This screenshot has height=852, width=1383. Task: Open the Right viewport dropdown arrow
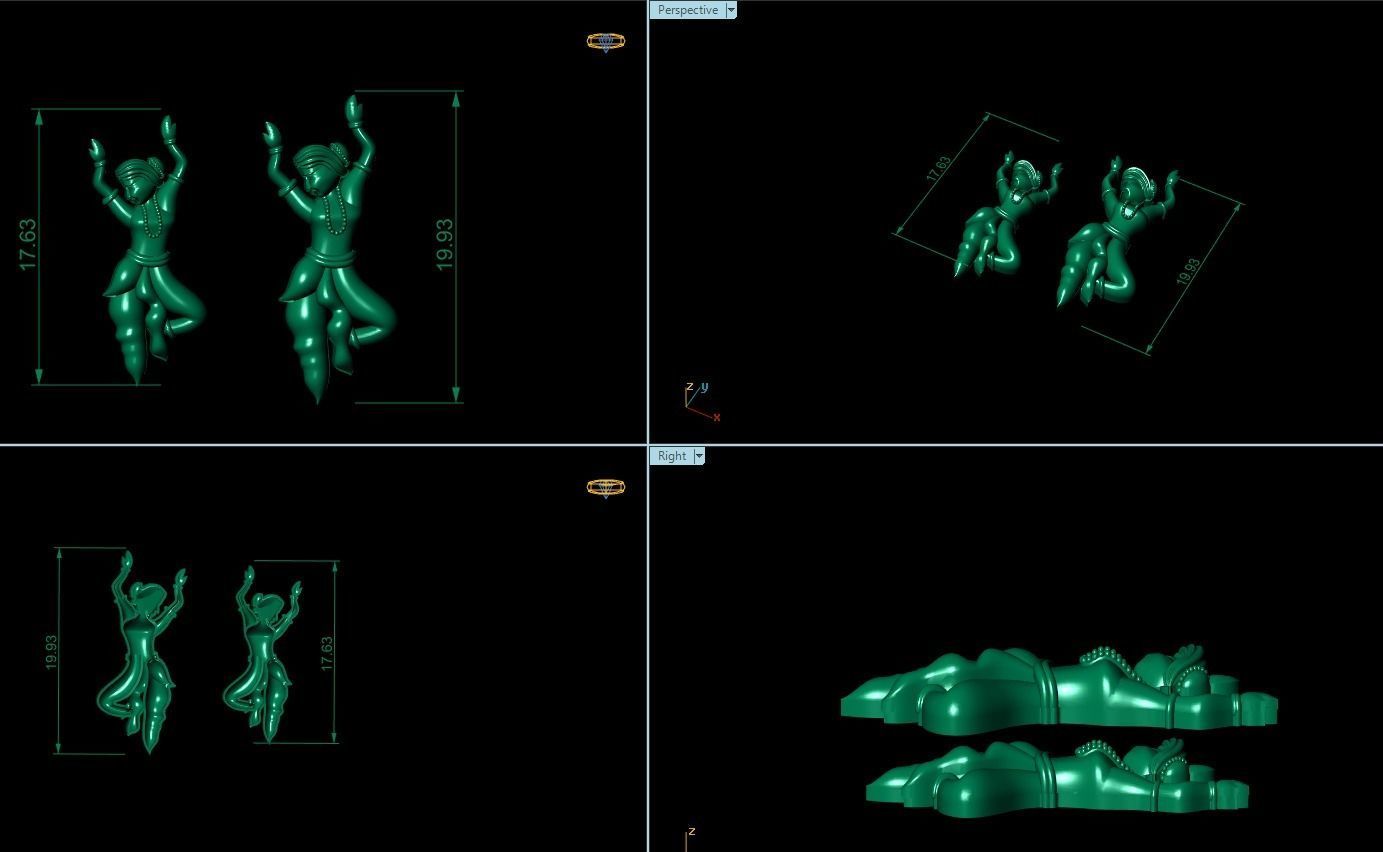point(699,456)
